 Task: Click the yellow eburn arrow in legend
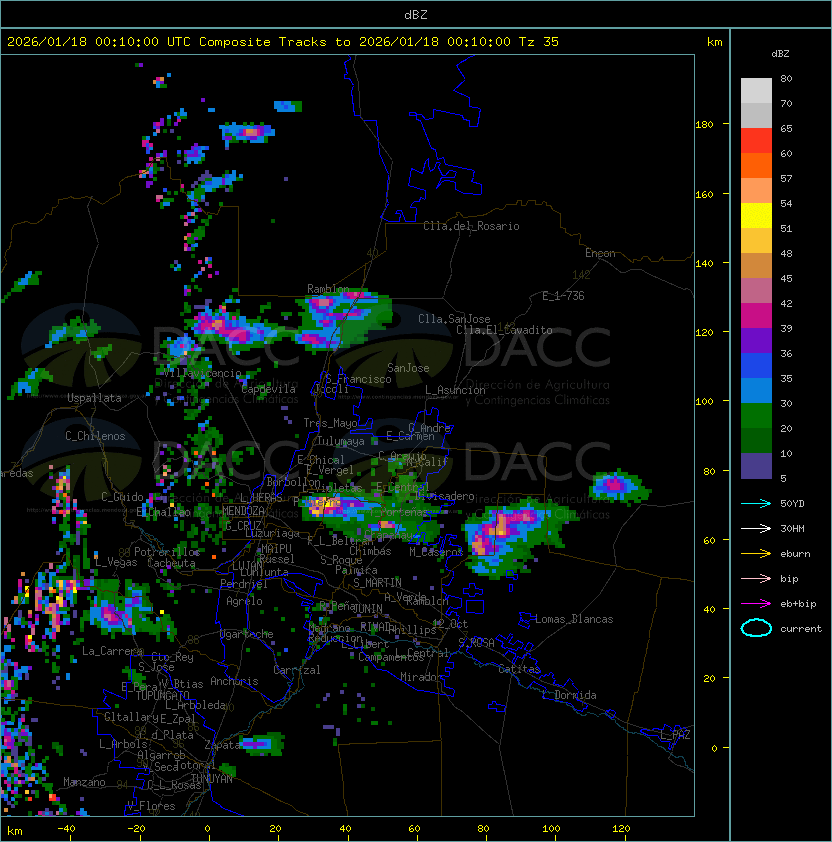point(756,553)
